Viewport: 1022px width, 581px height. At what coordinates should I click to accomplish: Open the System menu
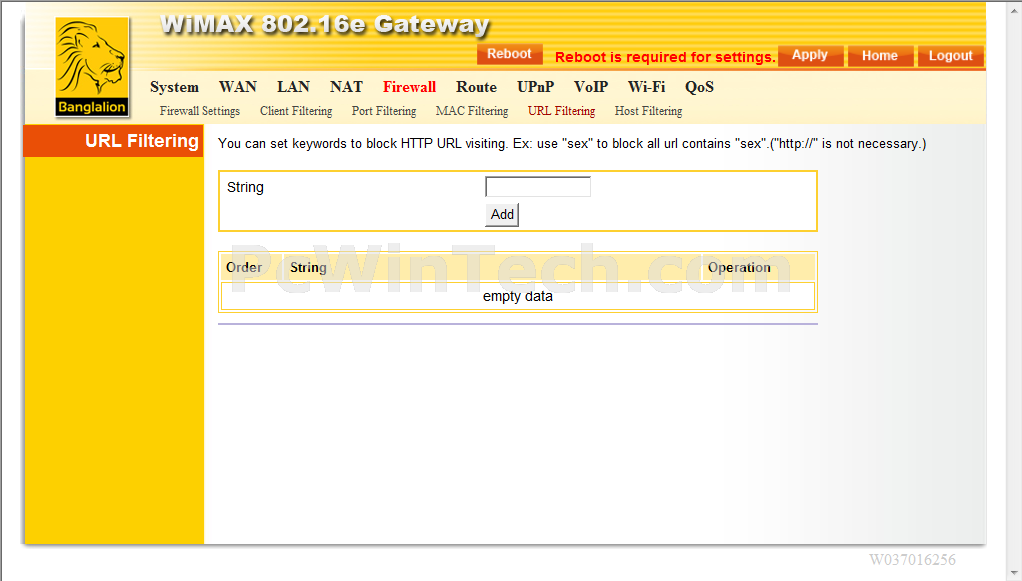(174, 87)
